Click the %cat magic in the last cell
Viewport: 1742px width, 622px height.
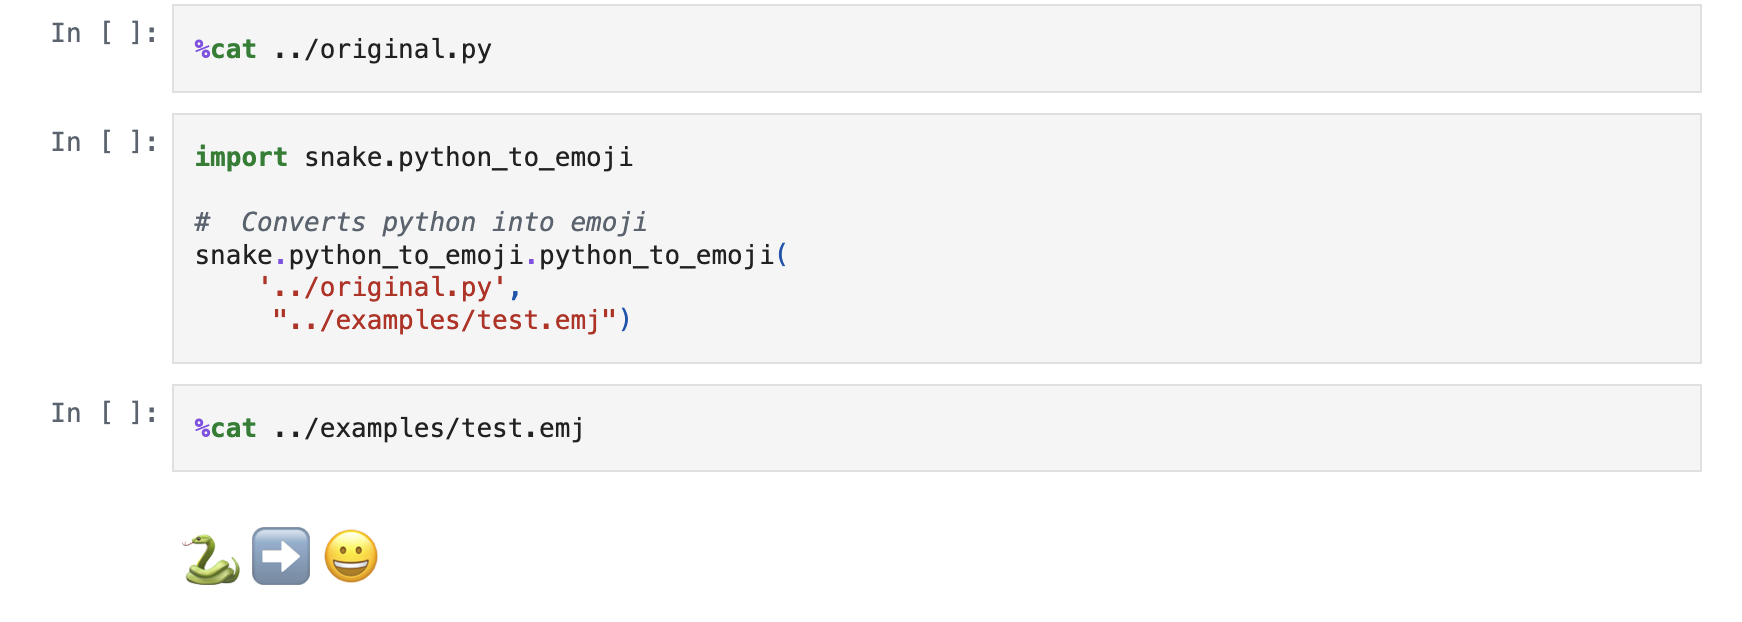(226, 428)
